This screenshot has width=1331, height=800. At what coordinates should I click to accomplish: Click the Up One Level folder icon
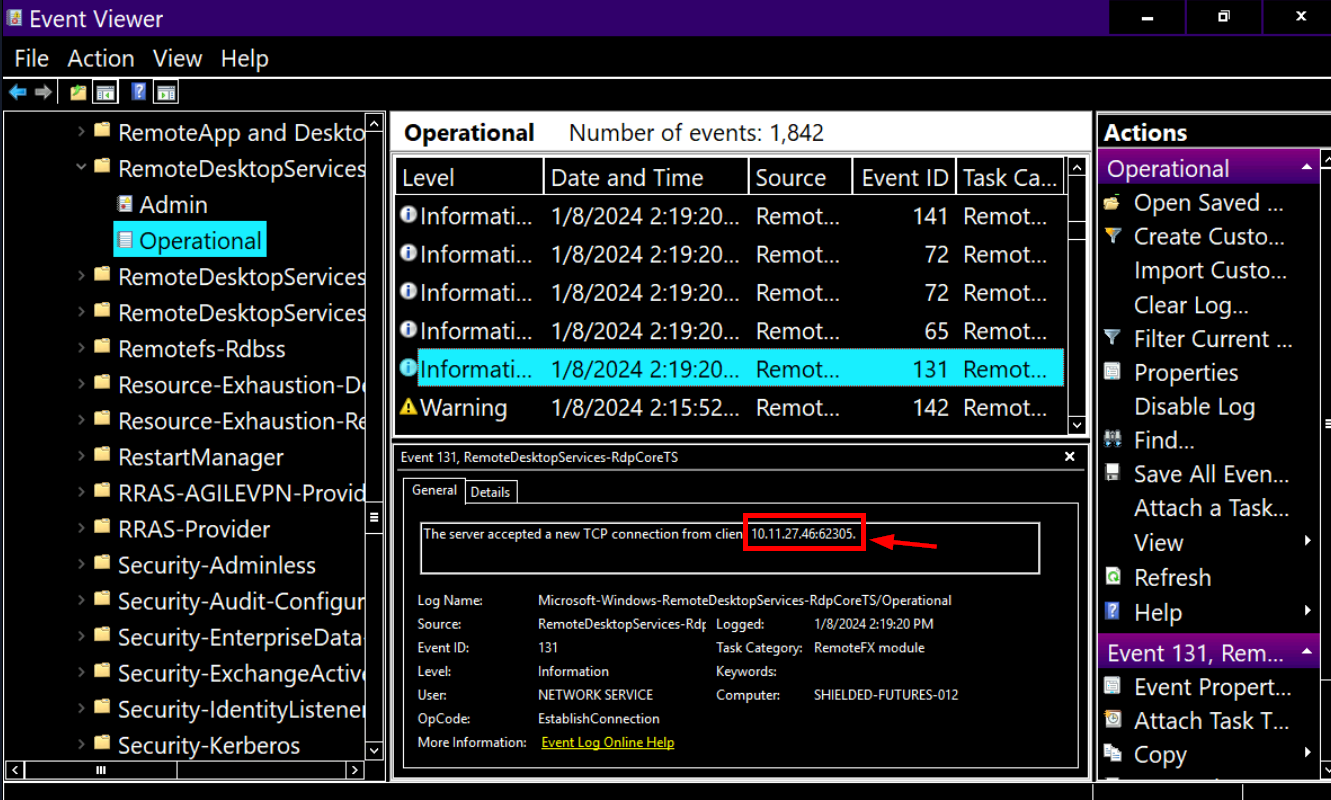click(78, 92)
